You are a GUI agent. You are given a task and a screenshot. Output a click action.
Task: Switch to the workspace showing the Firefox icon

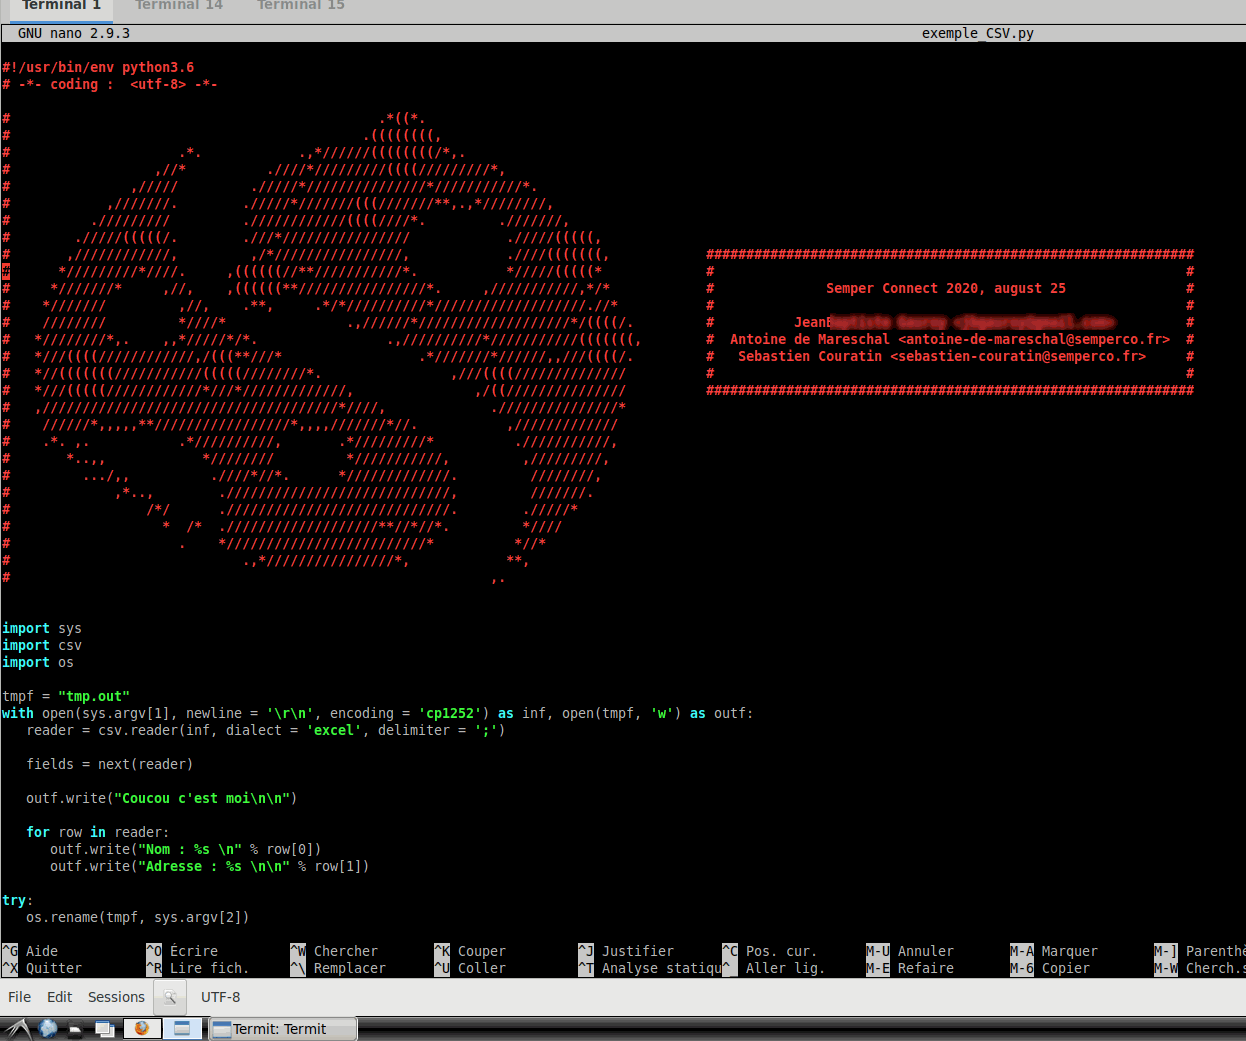[142, 1029]
